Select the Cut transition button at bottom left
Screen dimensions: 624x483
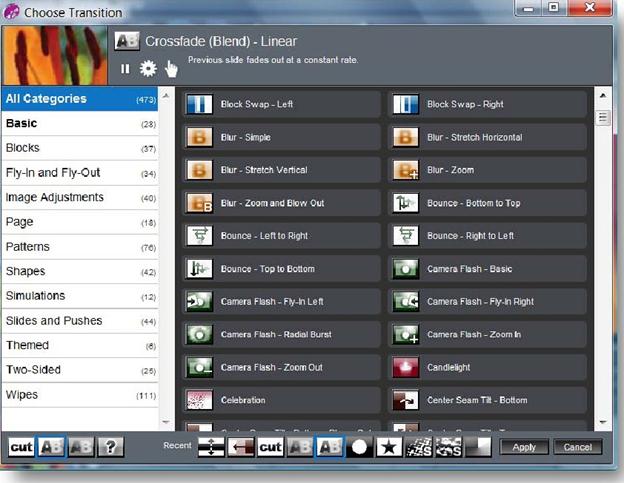click(x=20, y=447)
